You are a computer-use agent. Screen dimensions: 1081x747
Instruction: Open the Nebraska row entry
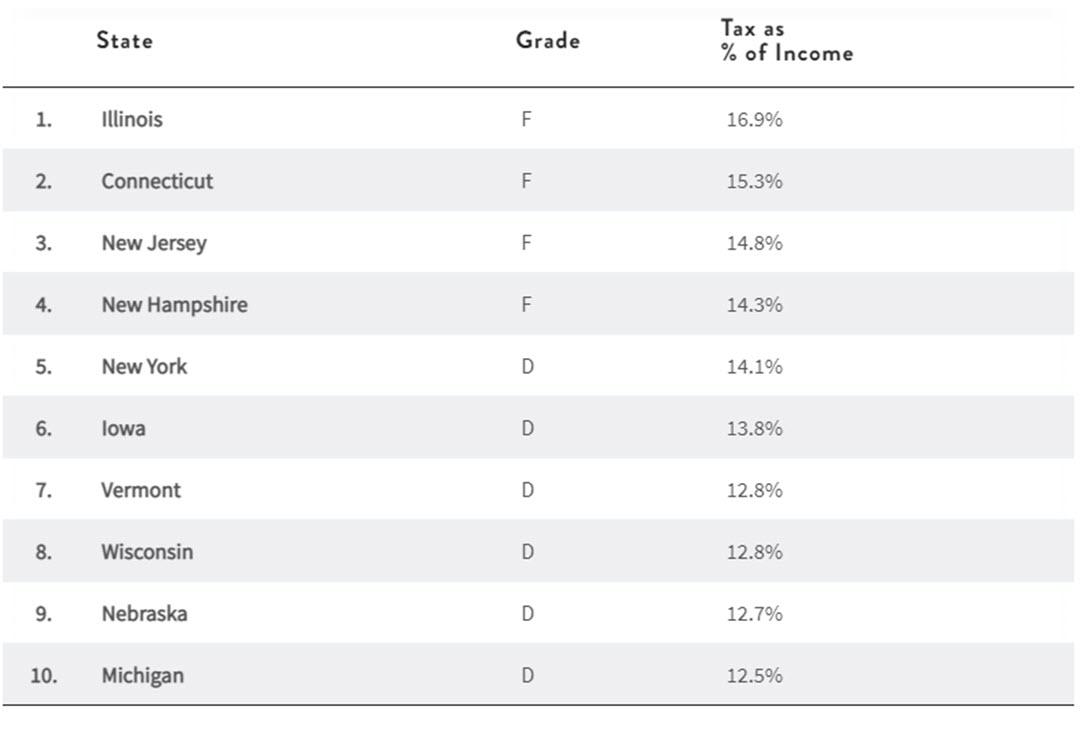tap(144, 614)
